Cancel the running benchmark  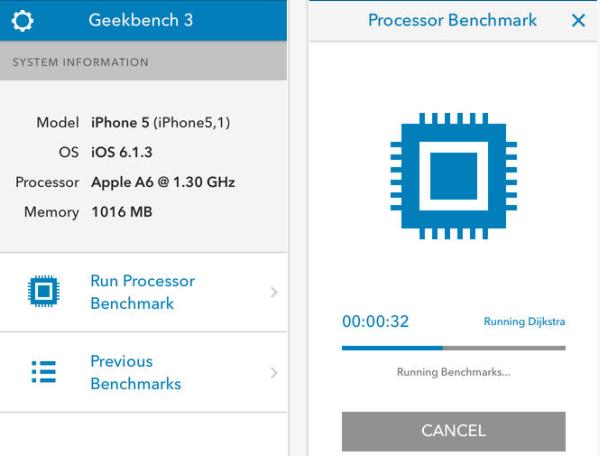coord(453,431)
